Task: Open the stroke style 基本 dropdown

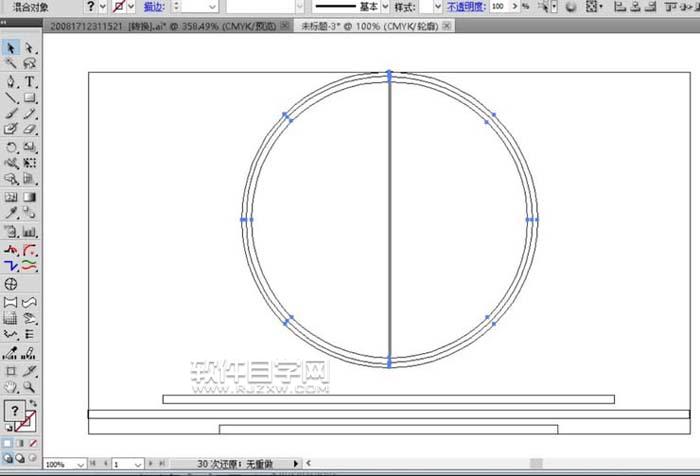Action: click(x=385, y=6)
